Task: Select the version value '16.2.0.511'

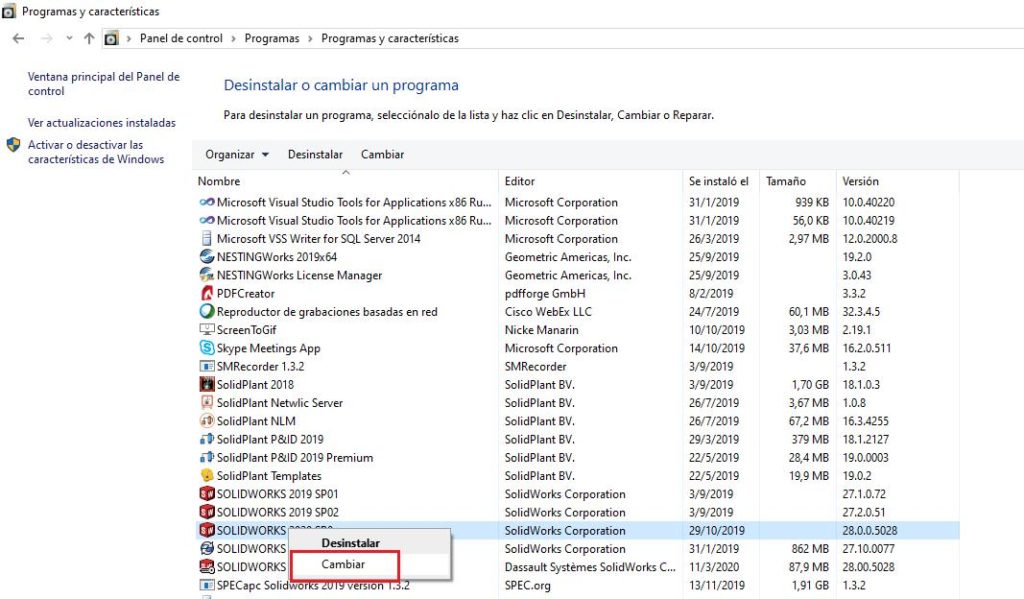Action: [866, 348]
